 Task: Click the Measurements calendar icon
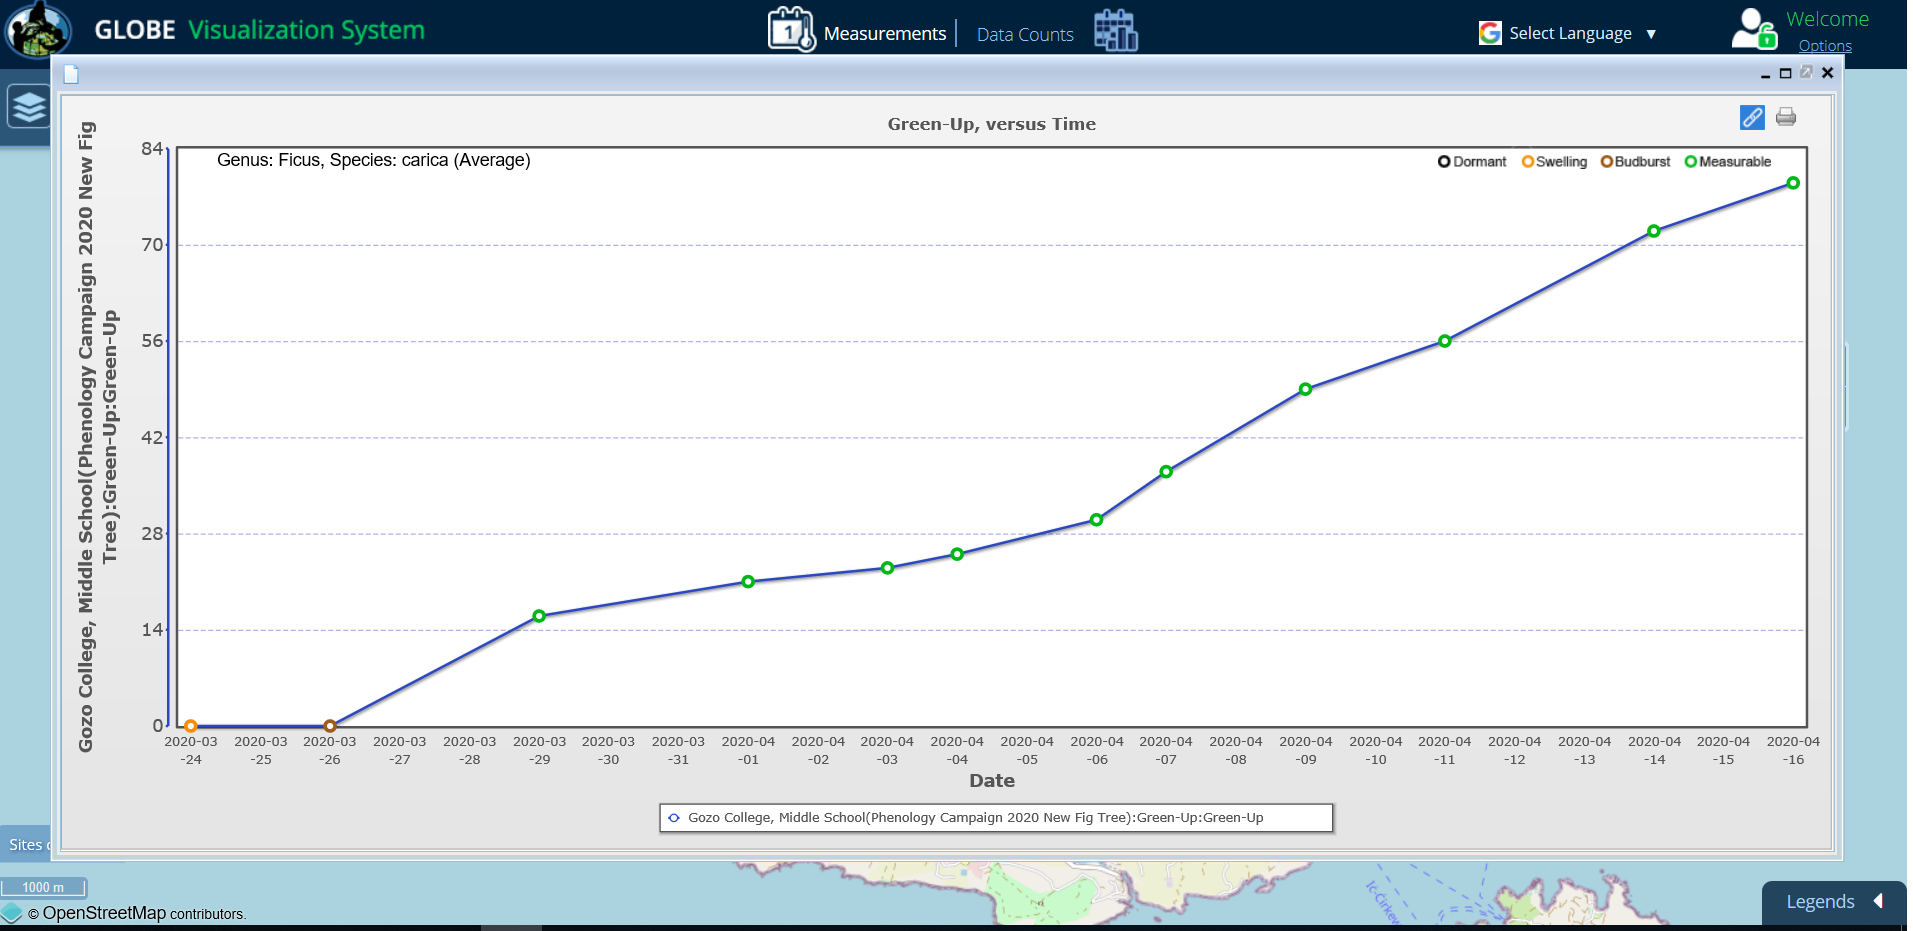click(790, 30)
